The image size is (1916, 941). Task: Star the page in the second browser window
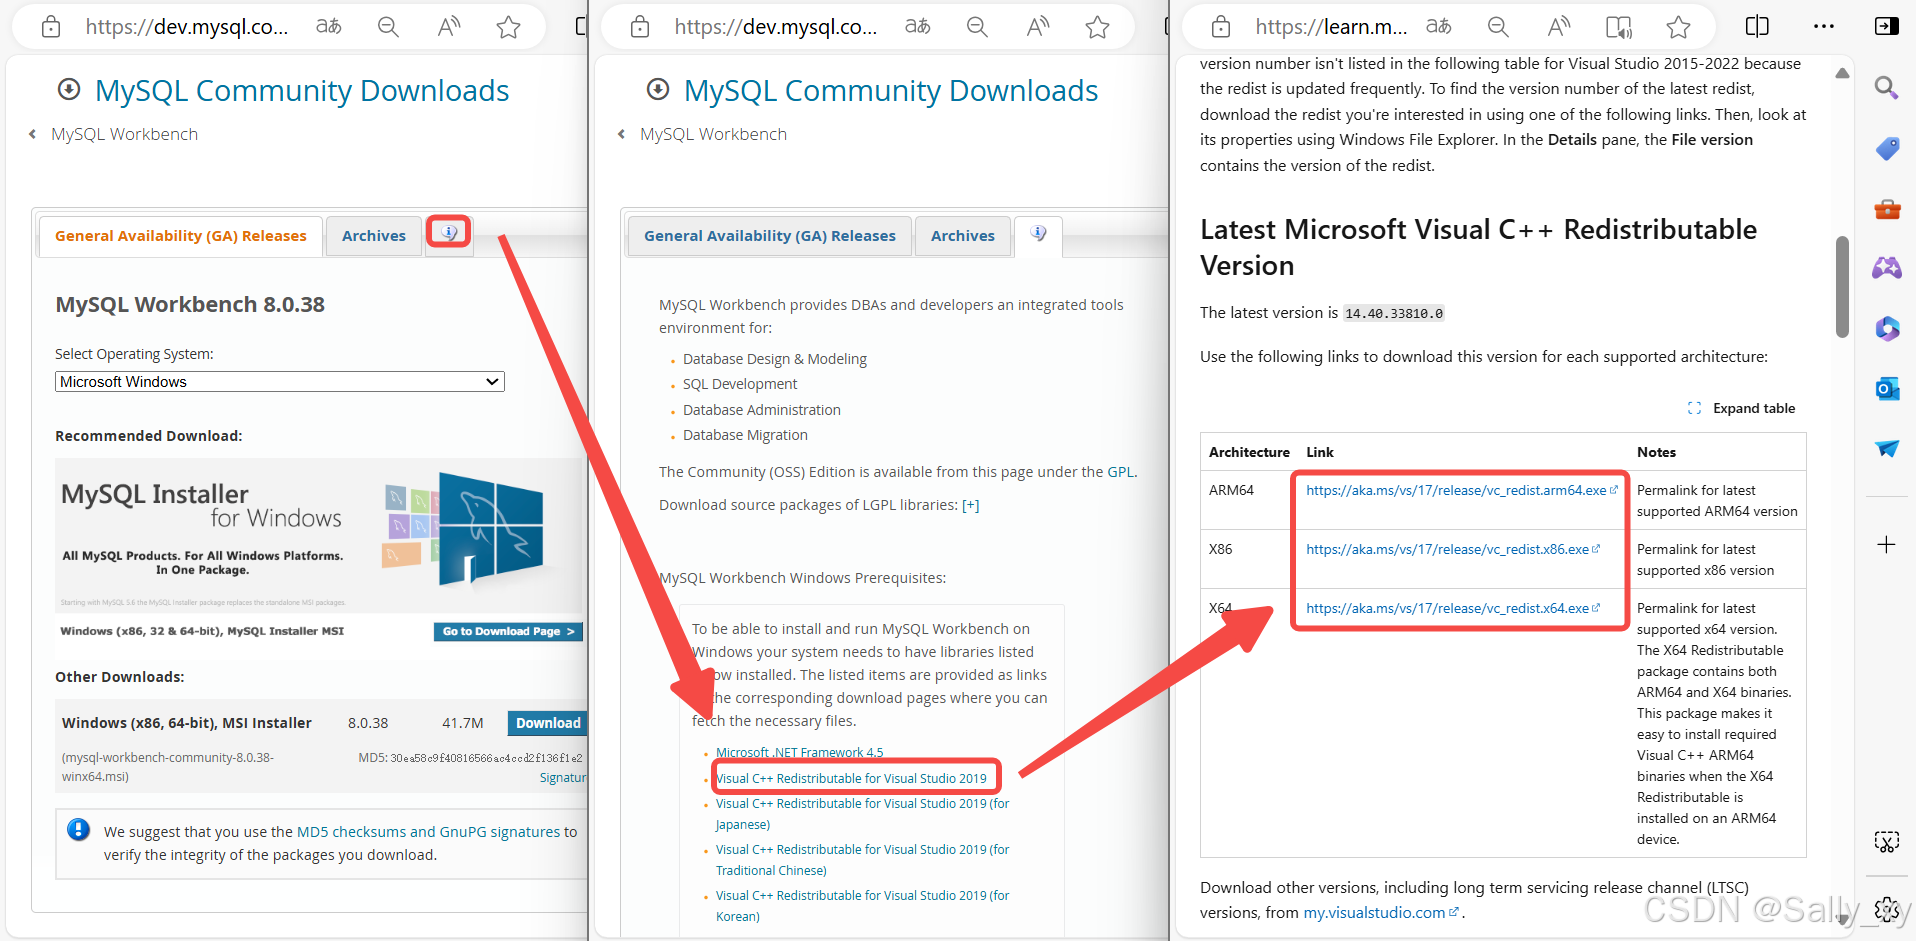[x=1098, y=27]
